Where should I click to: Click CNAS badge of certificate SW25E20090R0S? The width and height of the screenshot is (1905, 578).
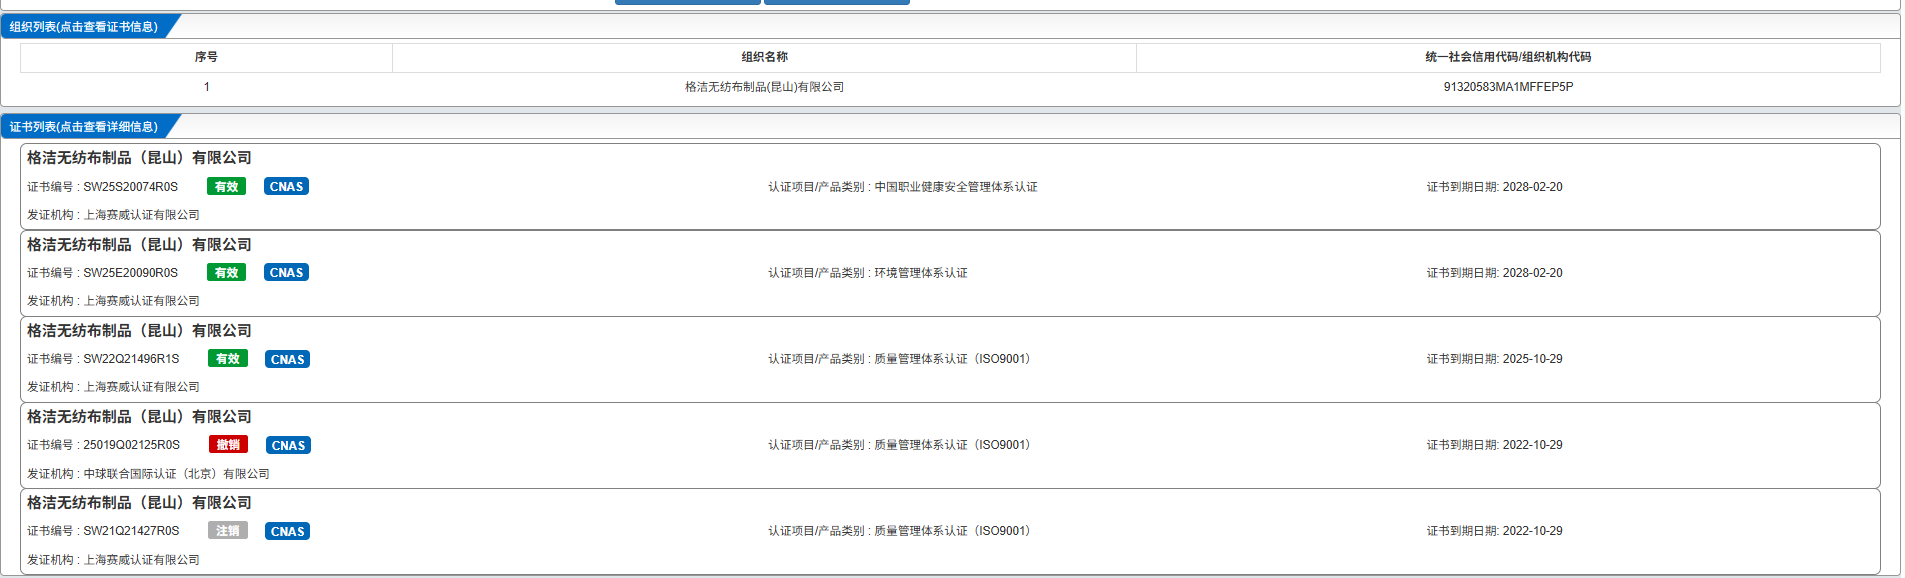(286, 272)
